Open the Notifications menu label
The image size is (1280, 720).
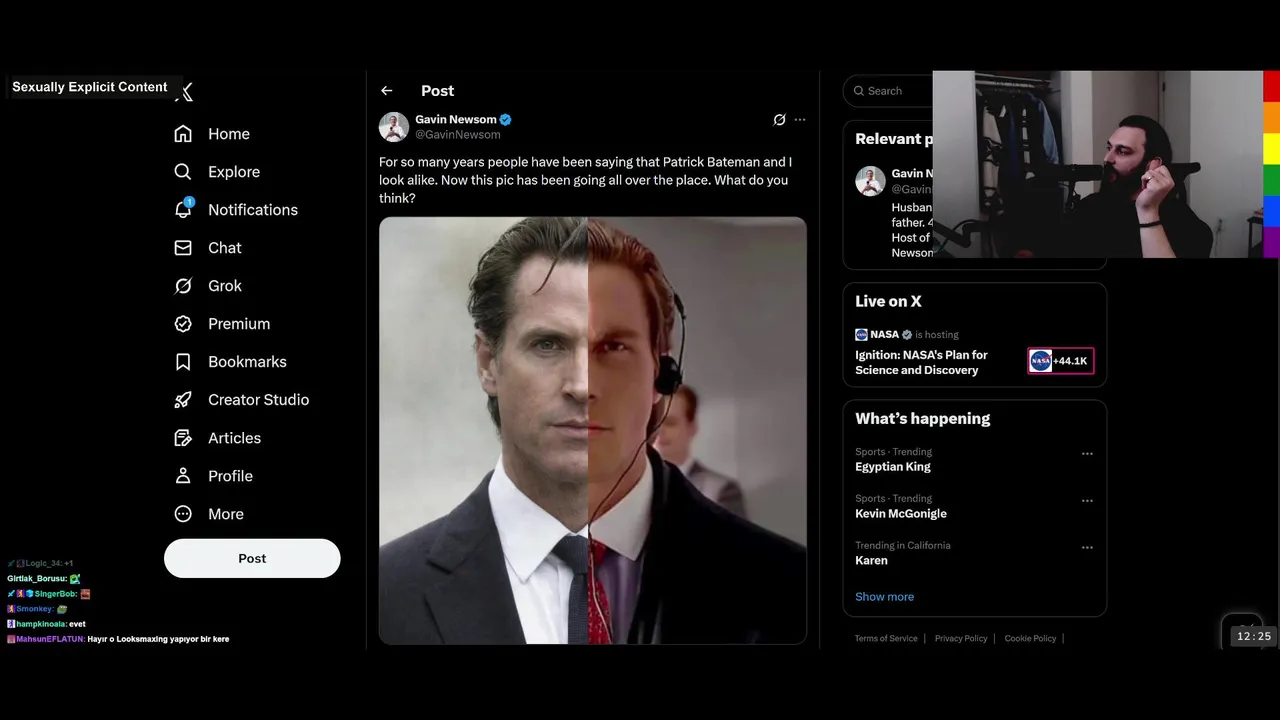tap(253, 210)
